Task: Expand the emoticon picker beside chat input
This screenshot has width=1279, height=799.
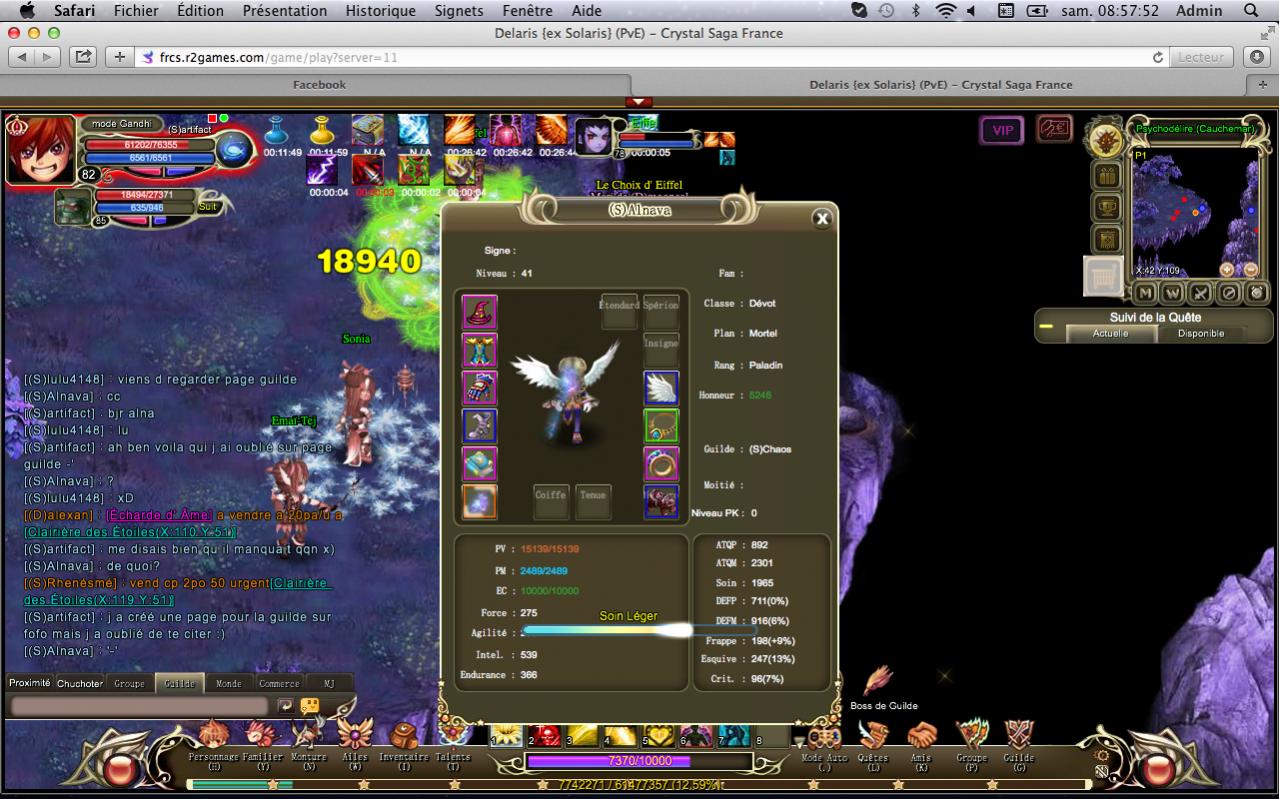Action: (310, 706)
